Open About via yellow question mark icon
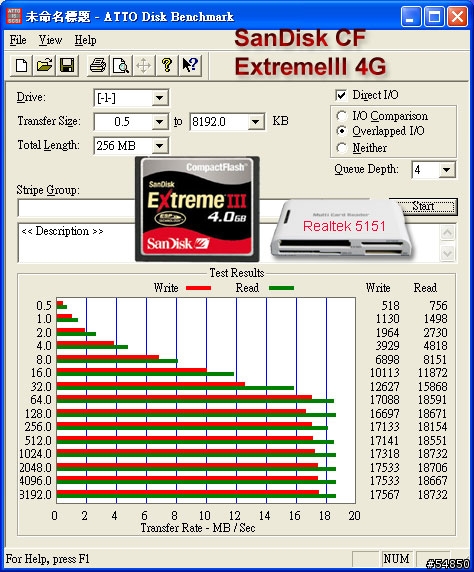The width and height of the screenshot is (474, 572). click(167, 66)
